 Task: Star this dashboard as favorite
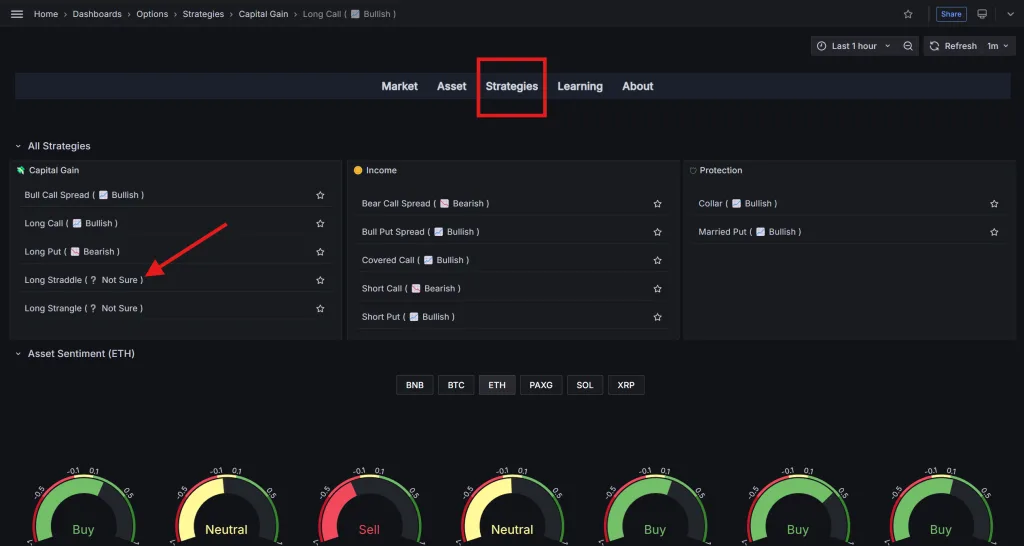908,14
